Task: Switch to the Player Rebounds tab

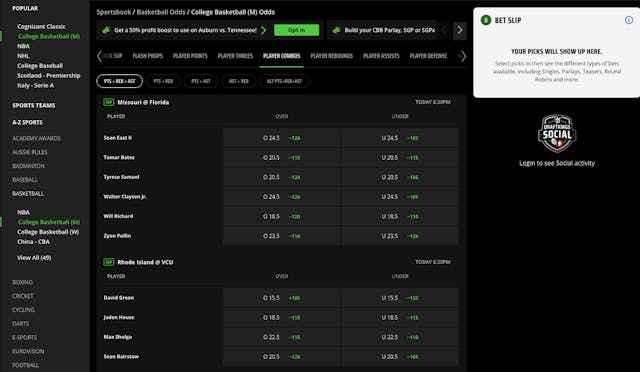Action: click(331, 56)
